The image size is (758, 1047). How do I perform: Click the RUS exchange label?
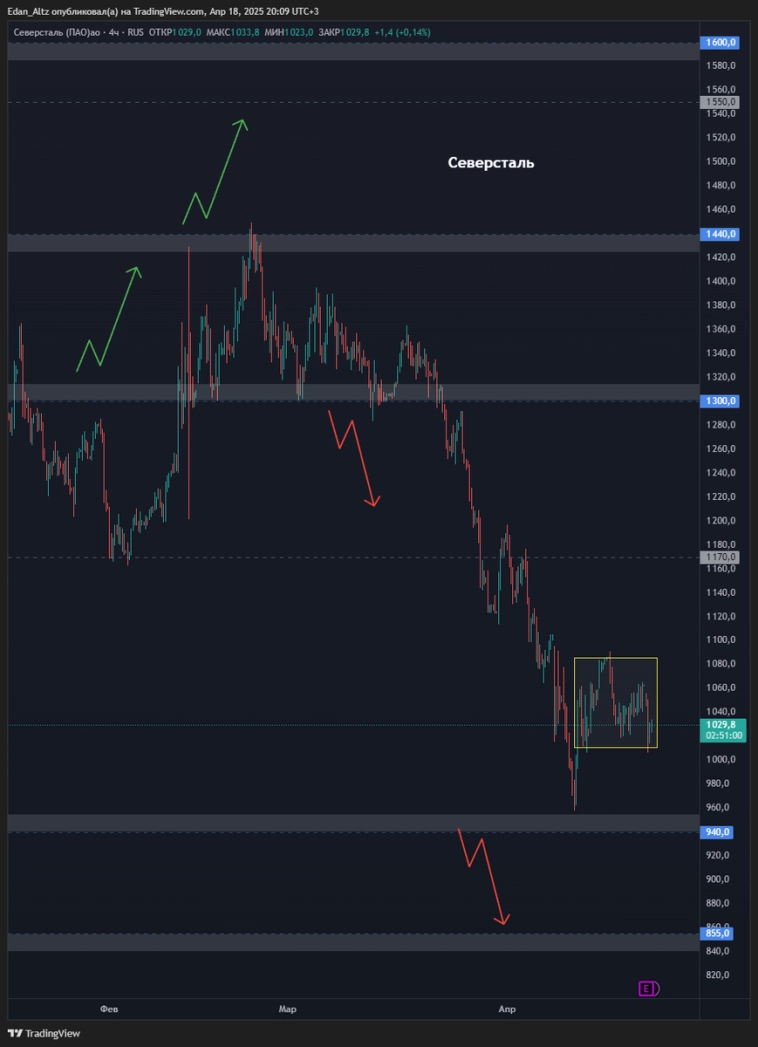pyautogui.click(x=136, y=32)
